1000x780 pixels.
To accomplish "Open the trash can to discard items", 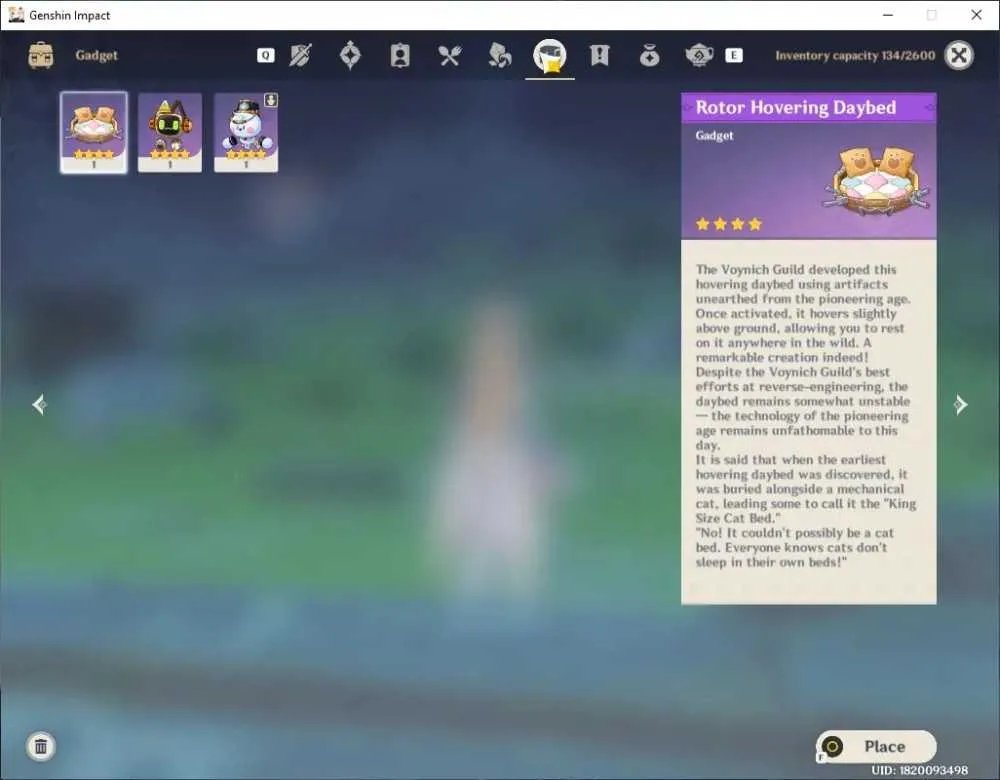I will click(x=41, y=746).
